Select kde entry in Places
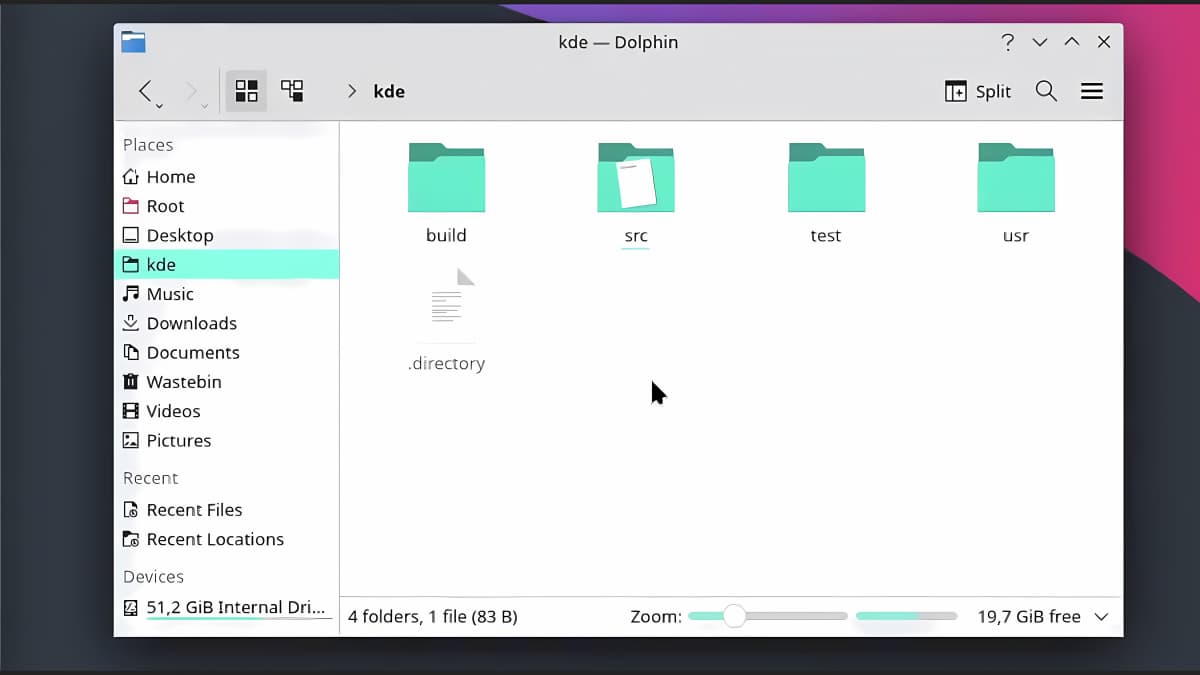Image resolution: width=1200 pixels, height=675 pixels. pyautogui.click(x=227, y=265)
